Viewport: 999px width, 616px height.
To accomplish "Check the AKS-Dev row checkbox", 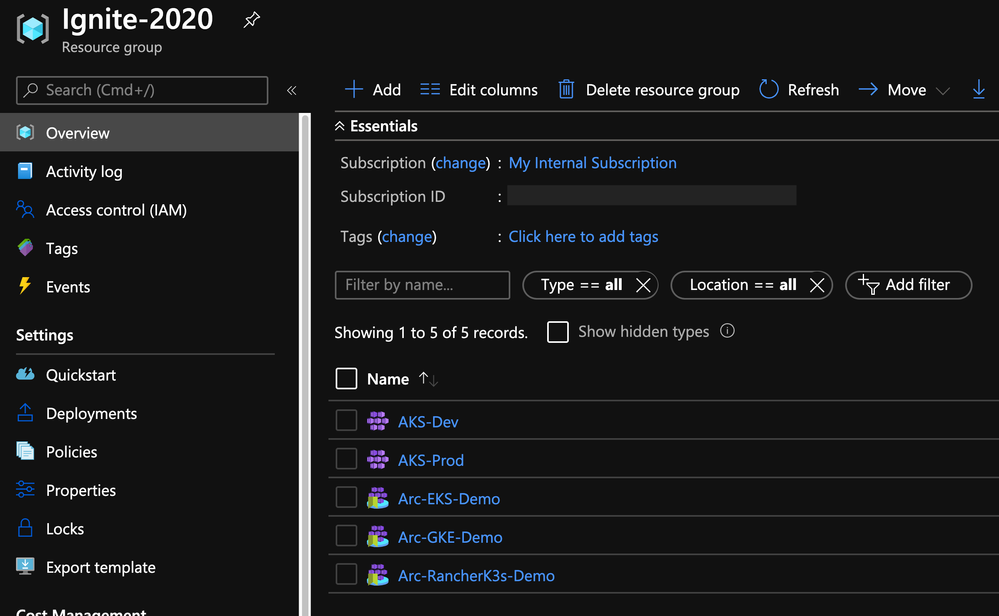I will 346,420.
